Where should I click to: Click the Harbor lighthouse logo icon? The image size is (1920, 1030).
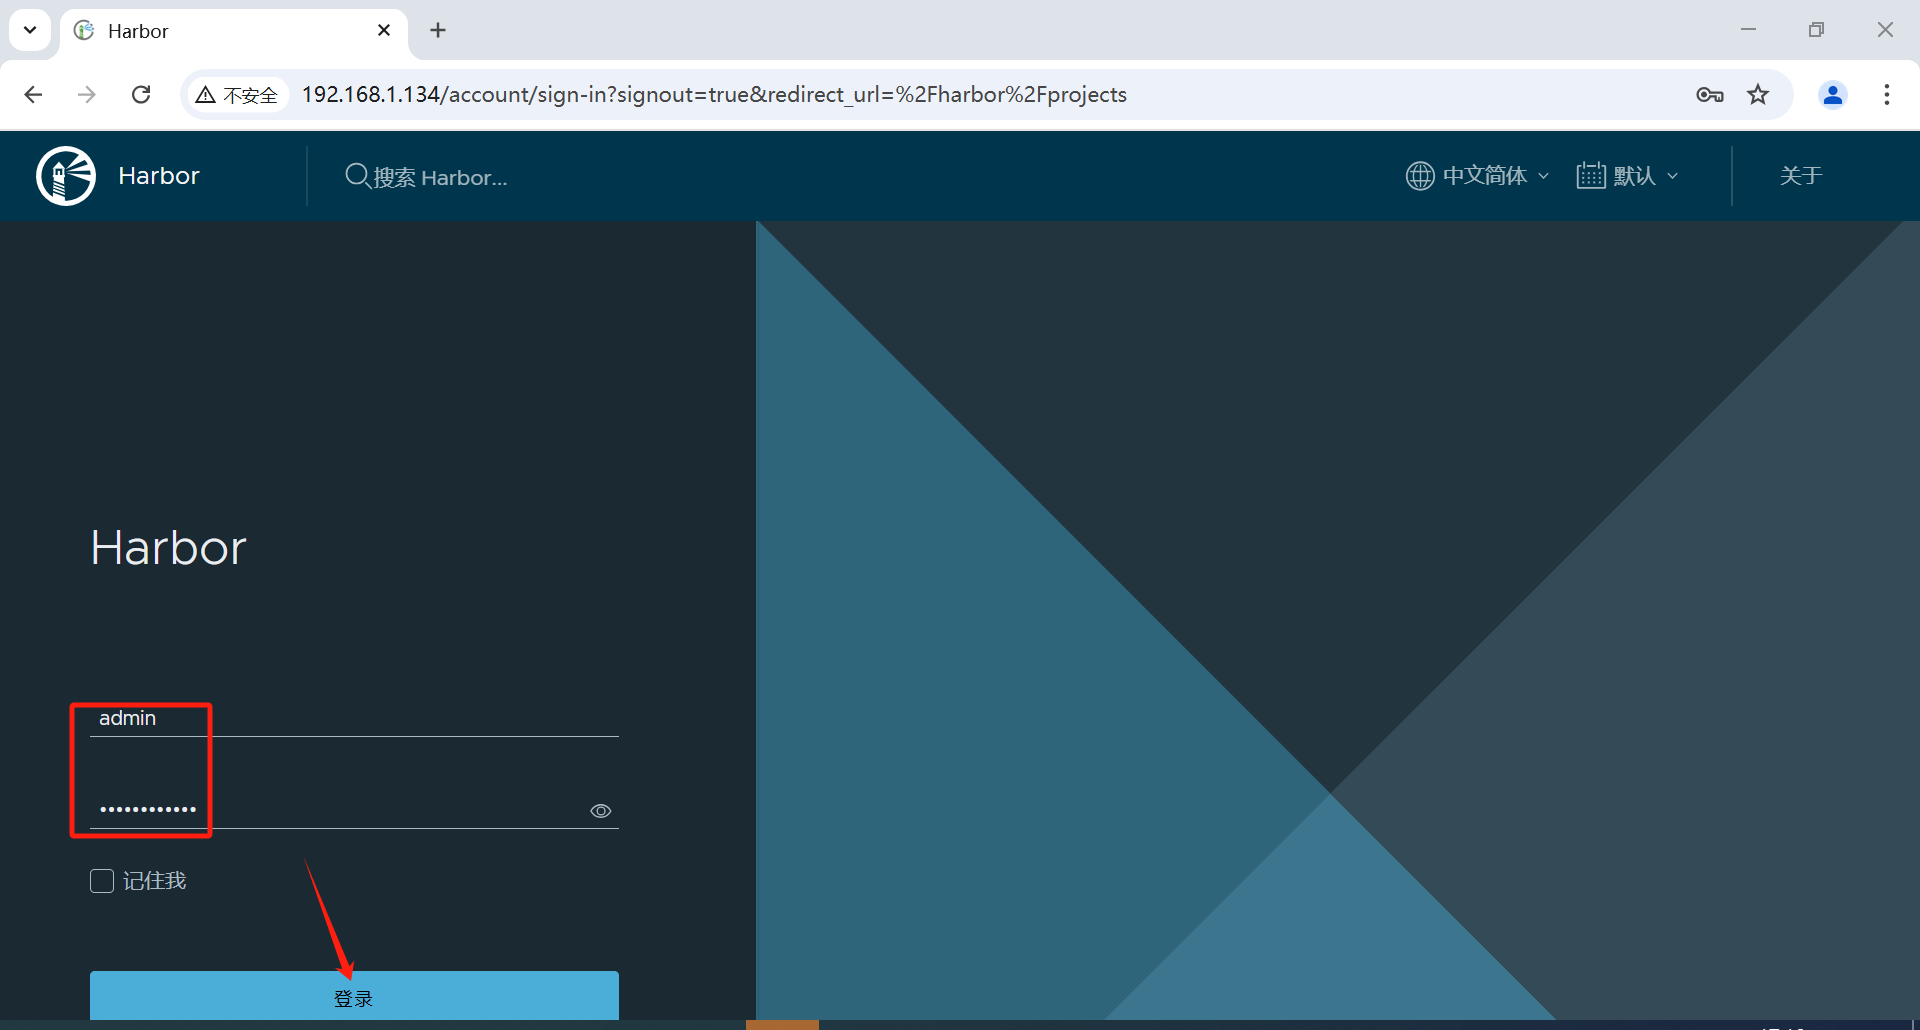pos(66,176)
